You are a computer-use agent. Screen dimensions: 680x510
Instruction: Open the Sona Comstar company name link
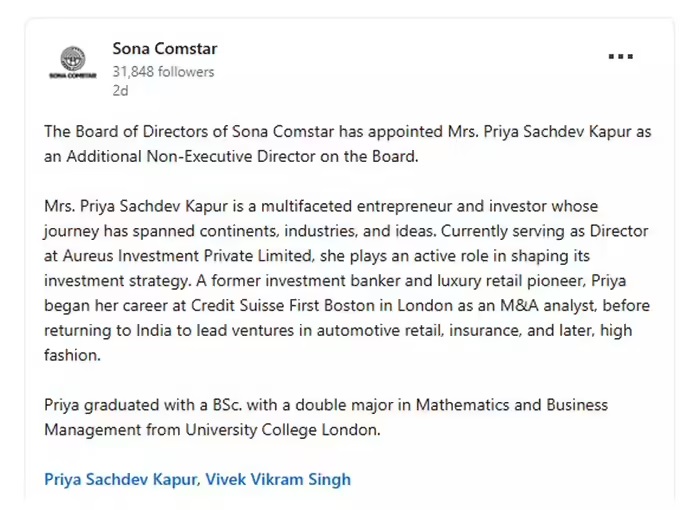[164, 49]
